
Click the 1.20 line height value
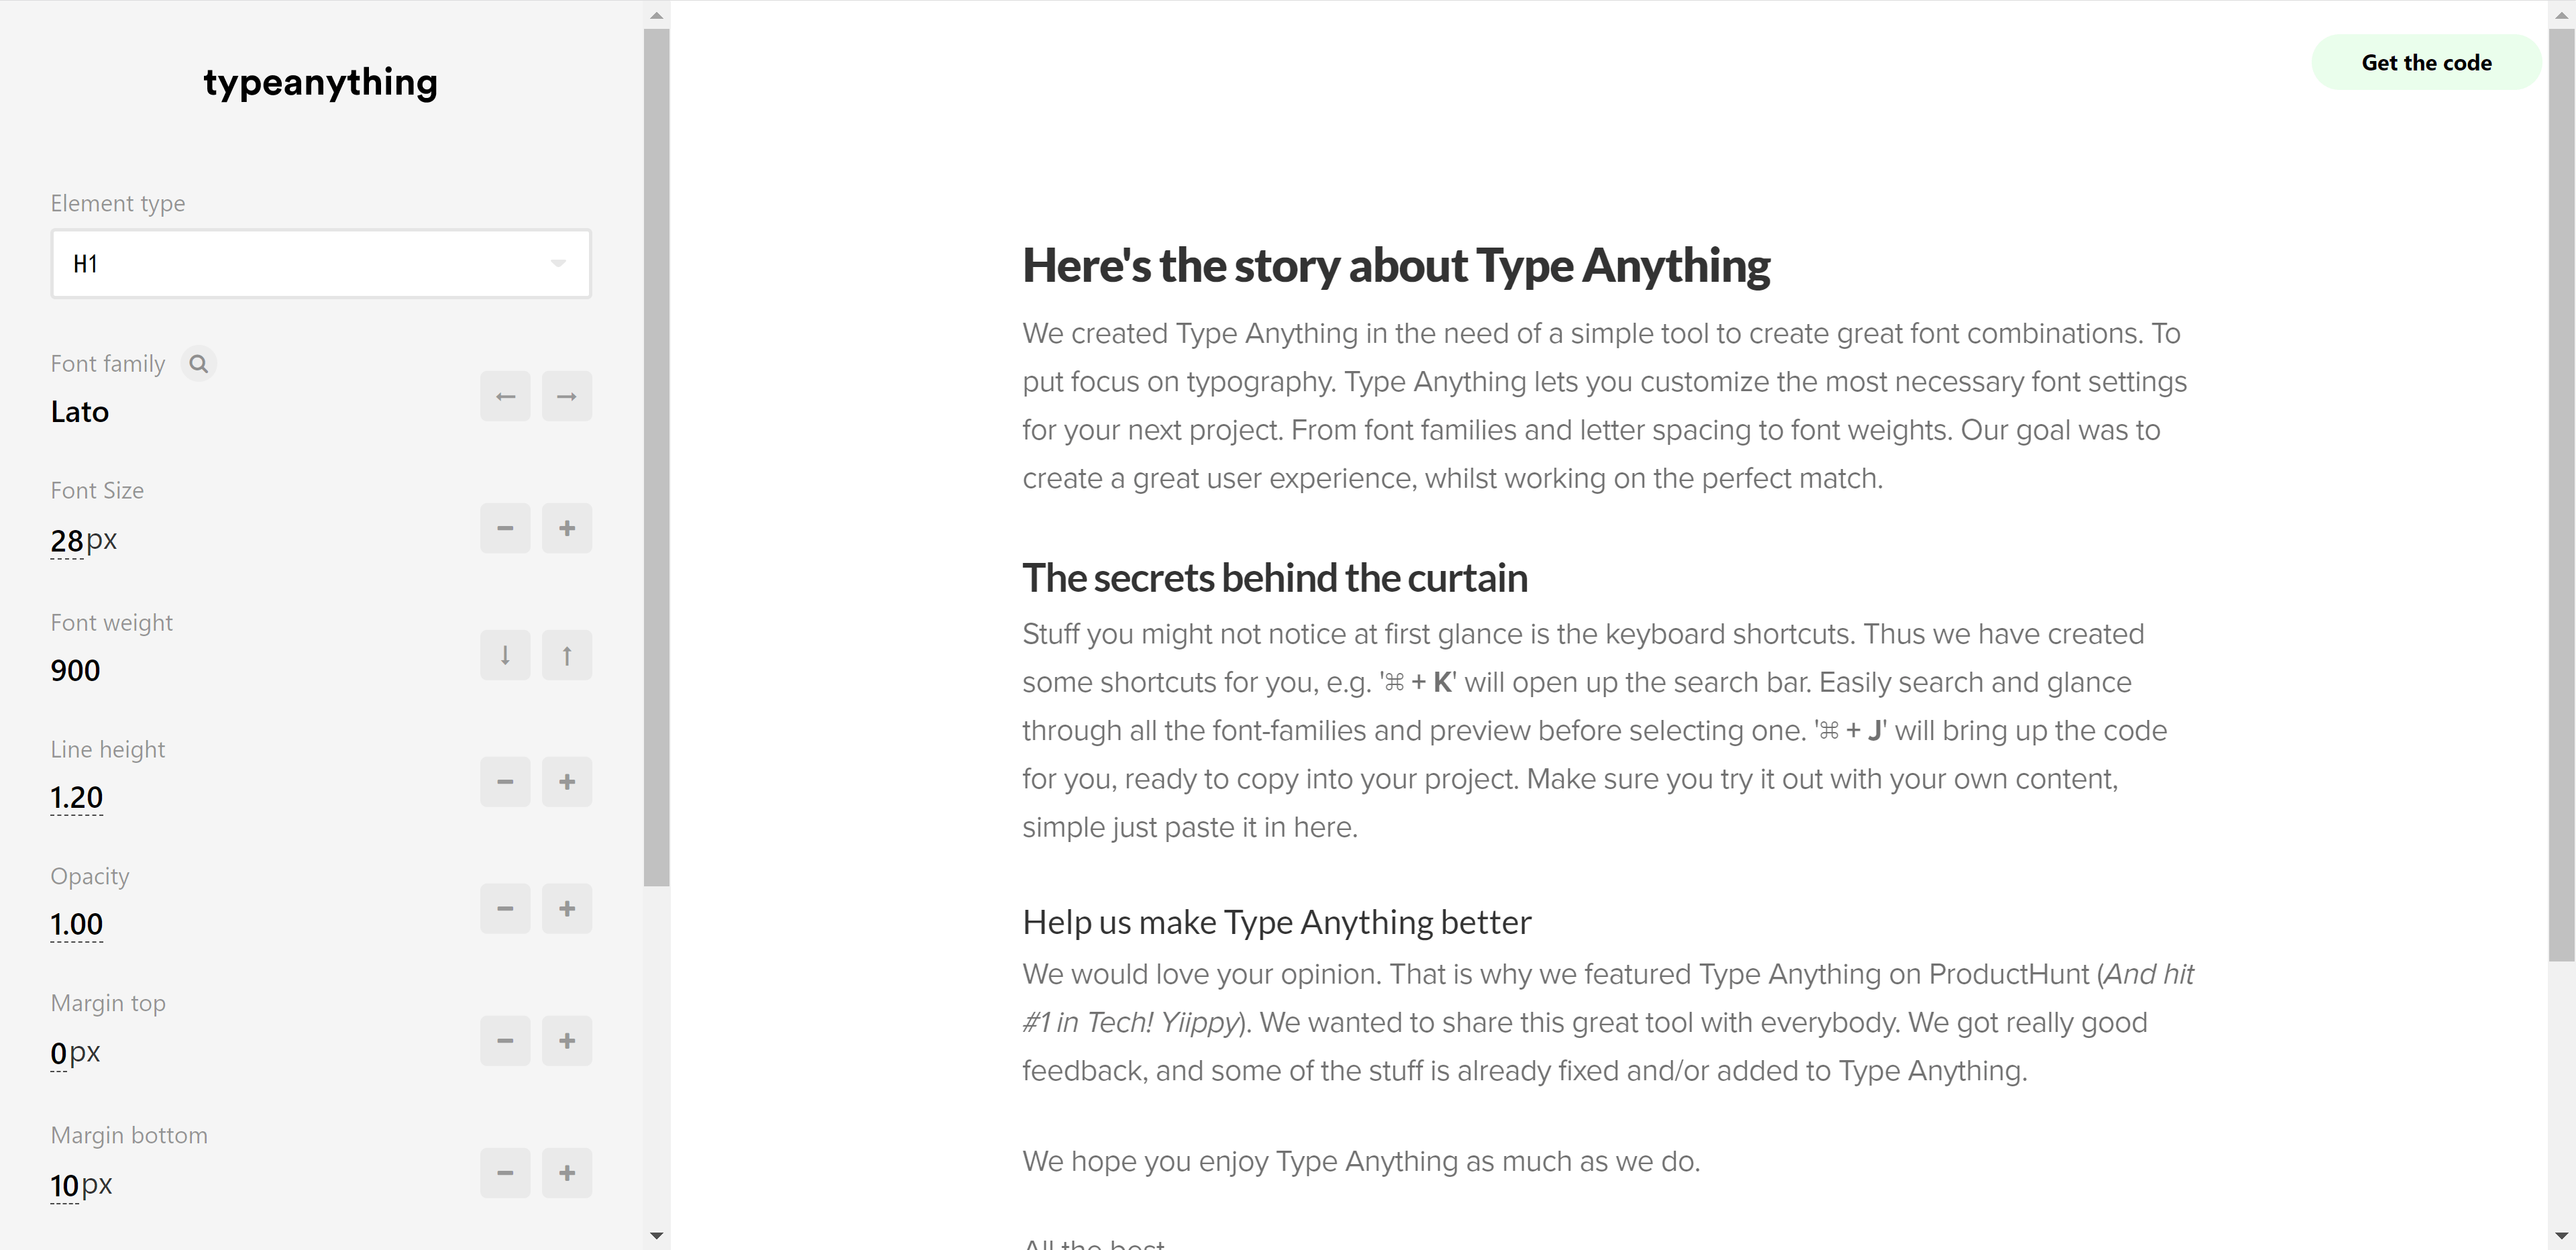pos(77,798)
